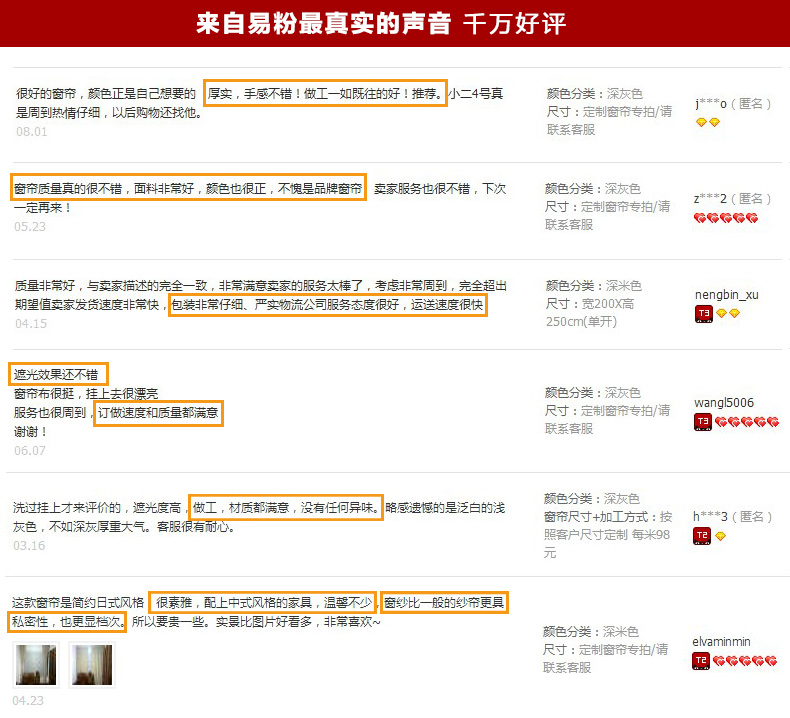790x718 pixels.
Task: Open reviewer j***o profile name
Action: (x=711, y=104)
